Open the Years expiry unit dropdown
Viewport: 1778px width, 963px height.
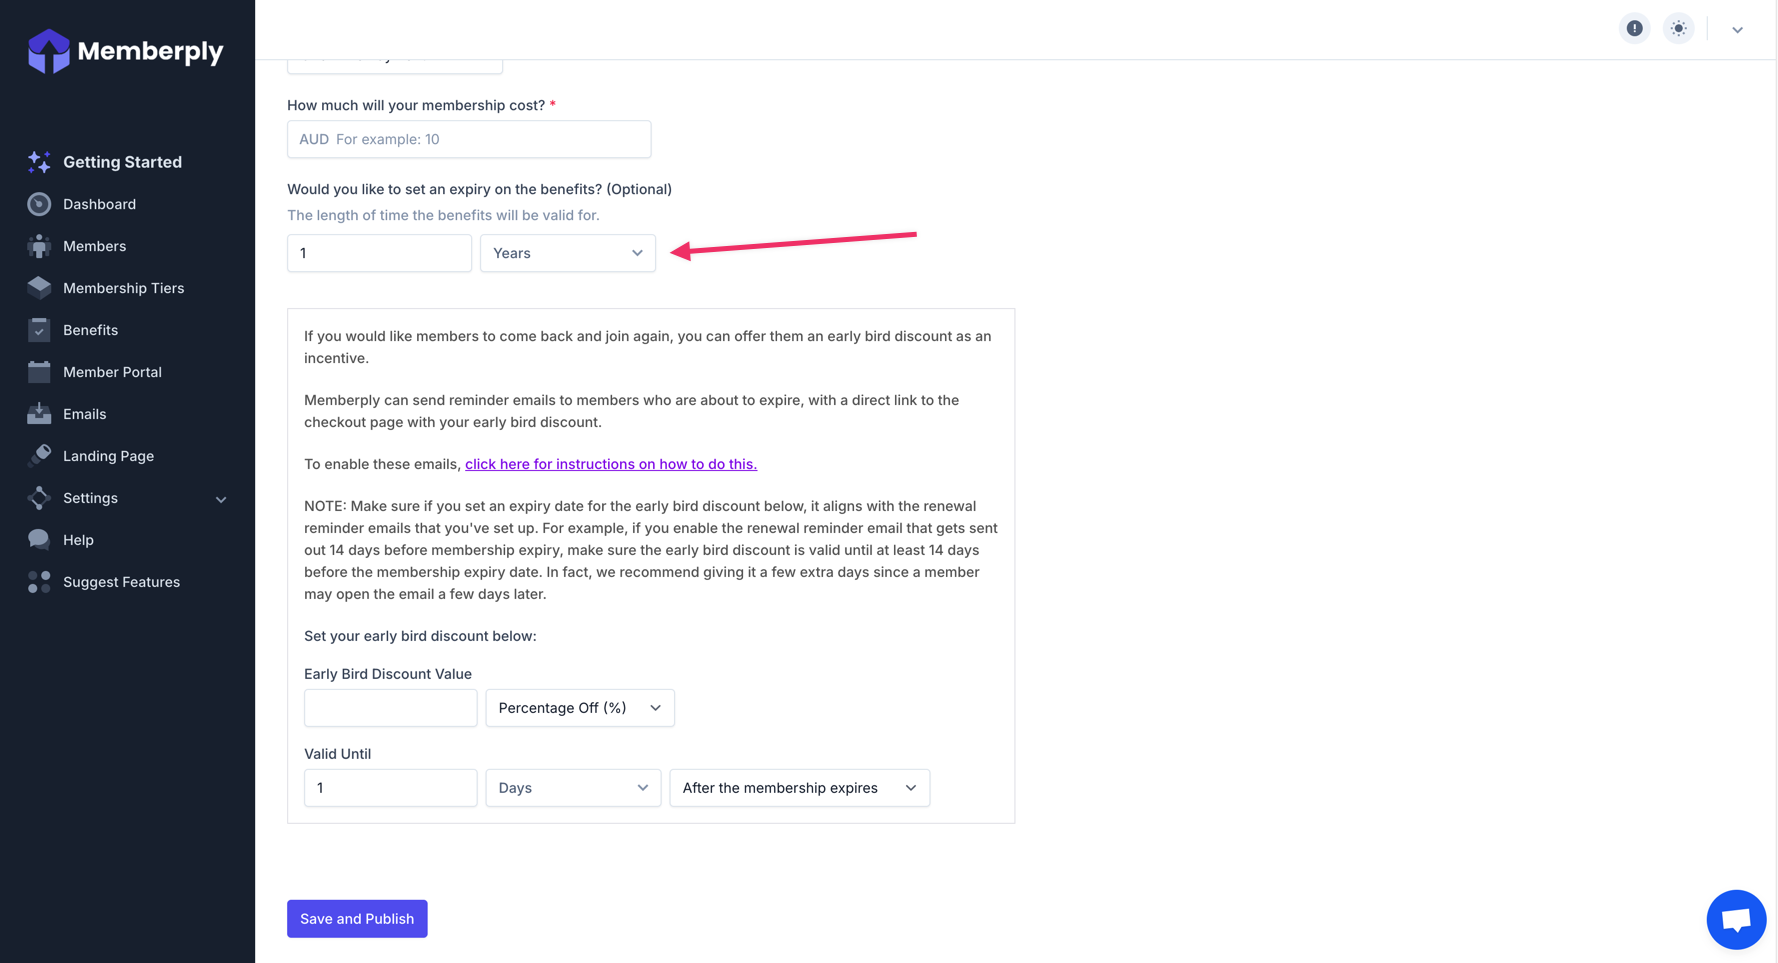coord(567,253)
